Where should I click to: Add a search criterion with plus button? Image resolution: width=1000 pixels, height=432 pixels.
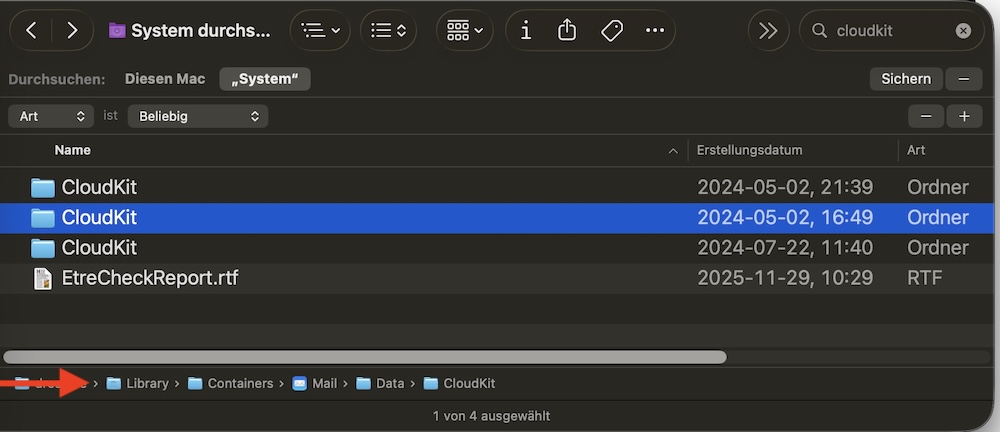coord(964,116)
